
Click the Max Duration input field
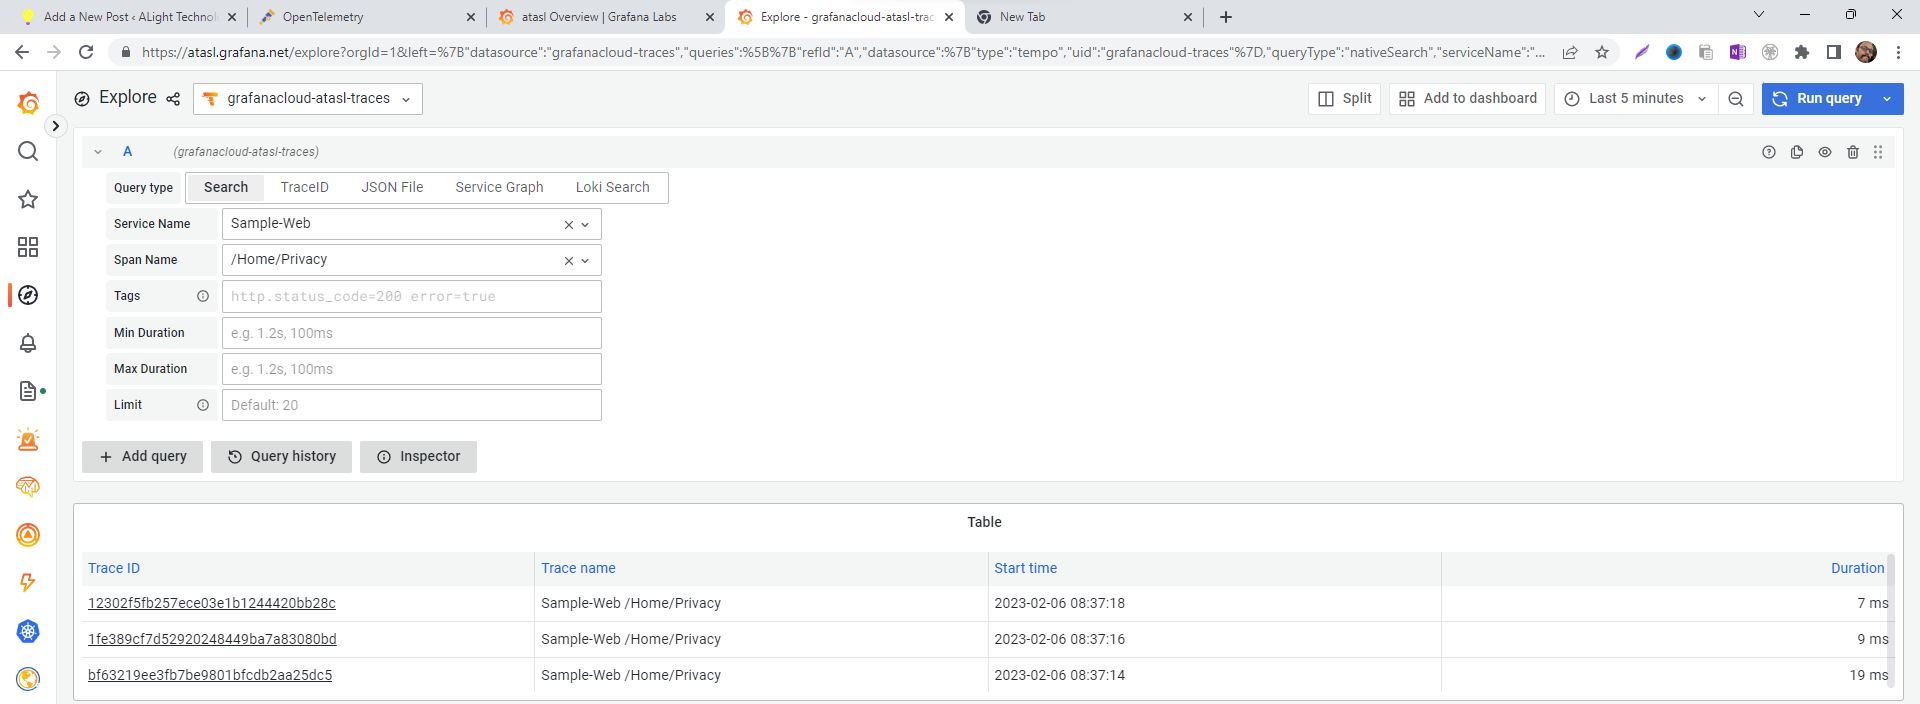(411, 369)
